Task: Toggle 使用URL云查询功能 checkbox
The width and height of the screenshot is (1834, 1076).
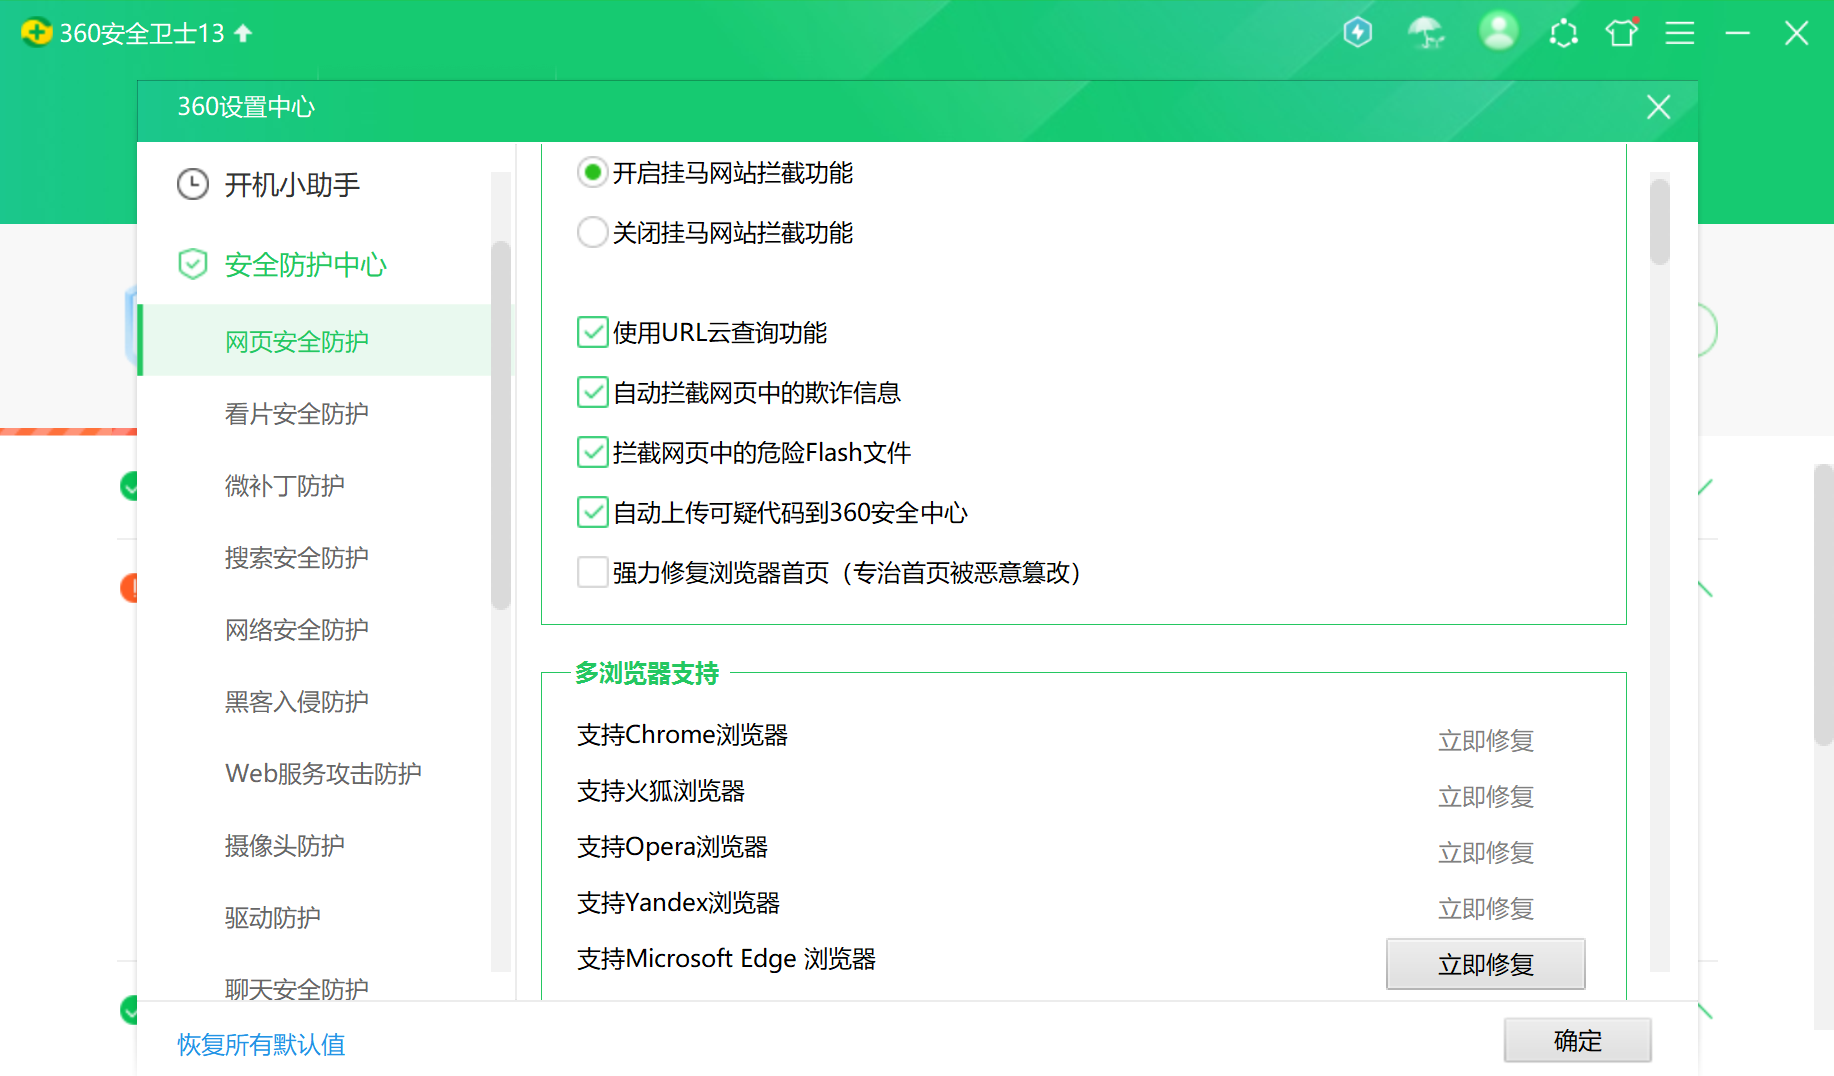Action: pos(593,332)
